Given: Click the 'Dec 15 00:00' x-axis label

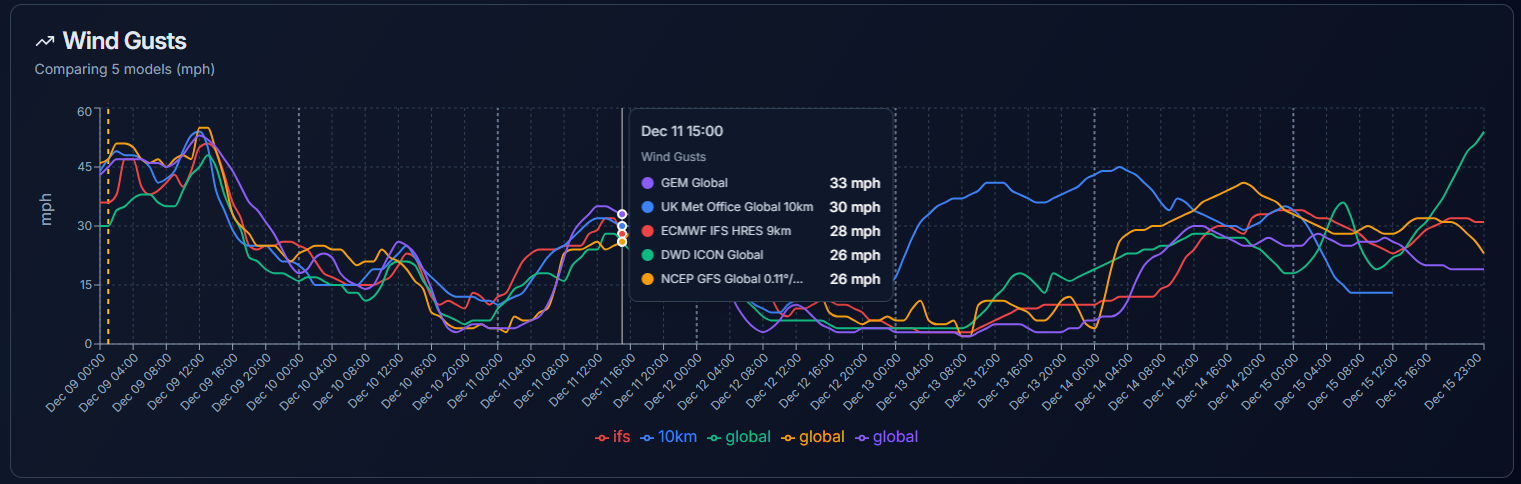Looking at the screenshot, I should pos(1272,381).
